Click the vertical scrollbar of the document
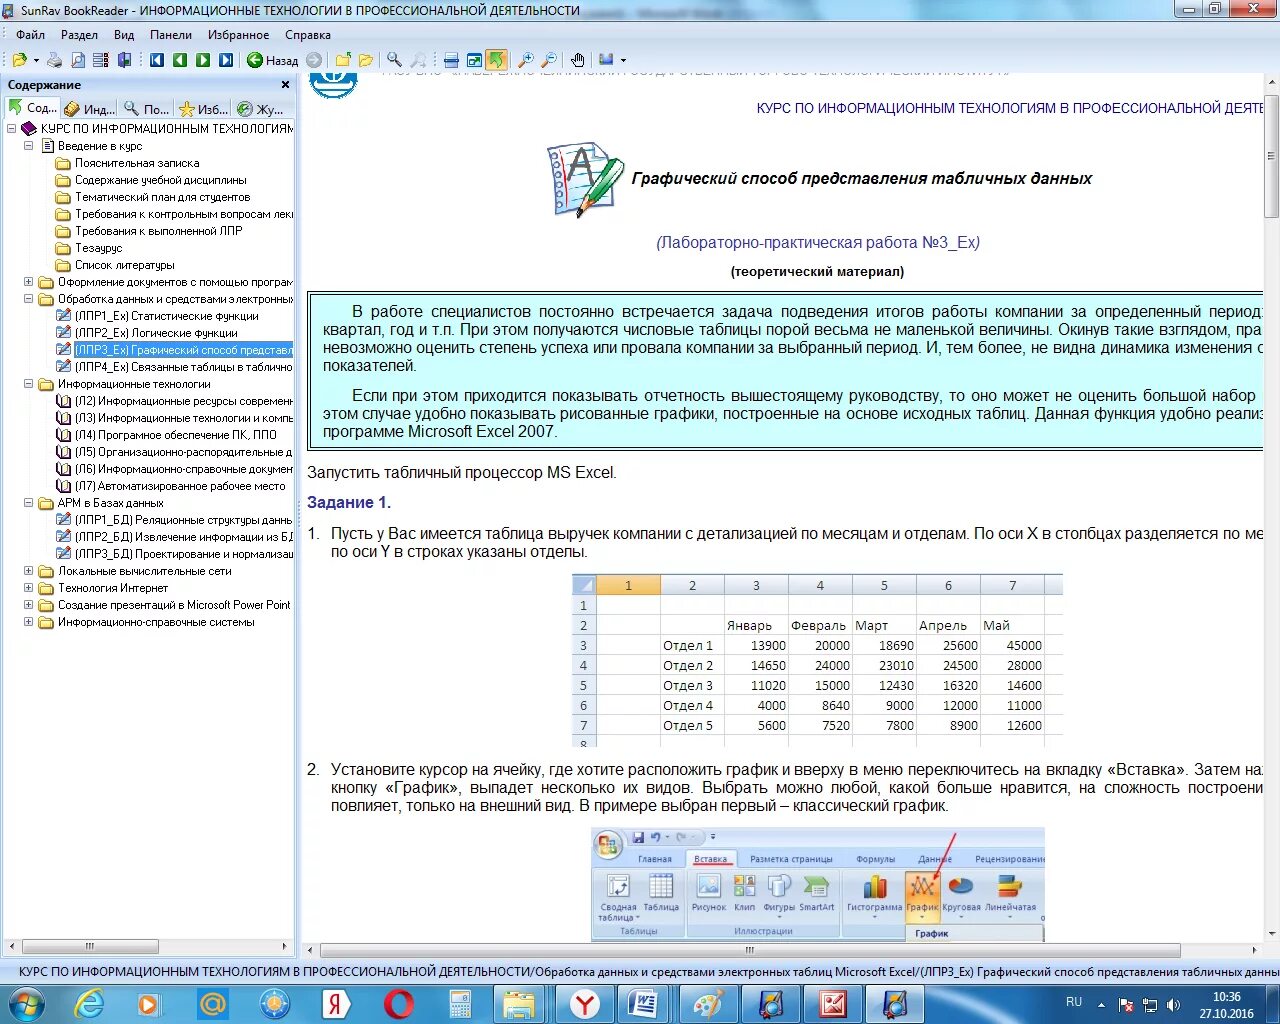Viewport: 1280px width, 1024px height. (1271, 506)
